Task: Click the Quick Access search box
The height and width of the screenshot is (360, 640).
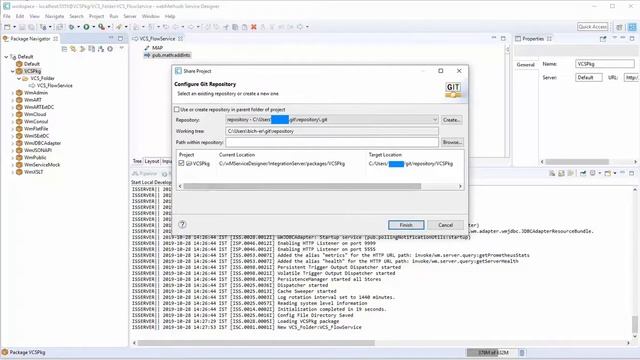Action: pyautogui.click(x=593, y=27)
